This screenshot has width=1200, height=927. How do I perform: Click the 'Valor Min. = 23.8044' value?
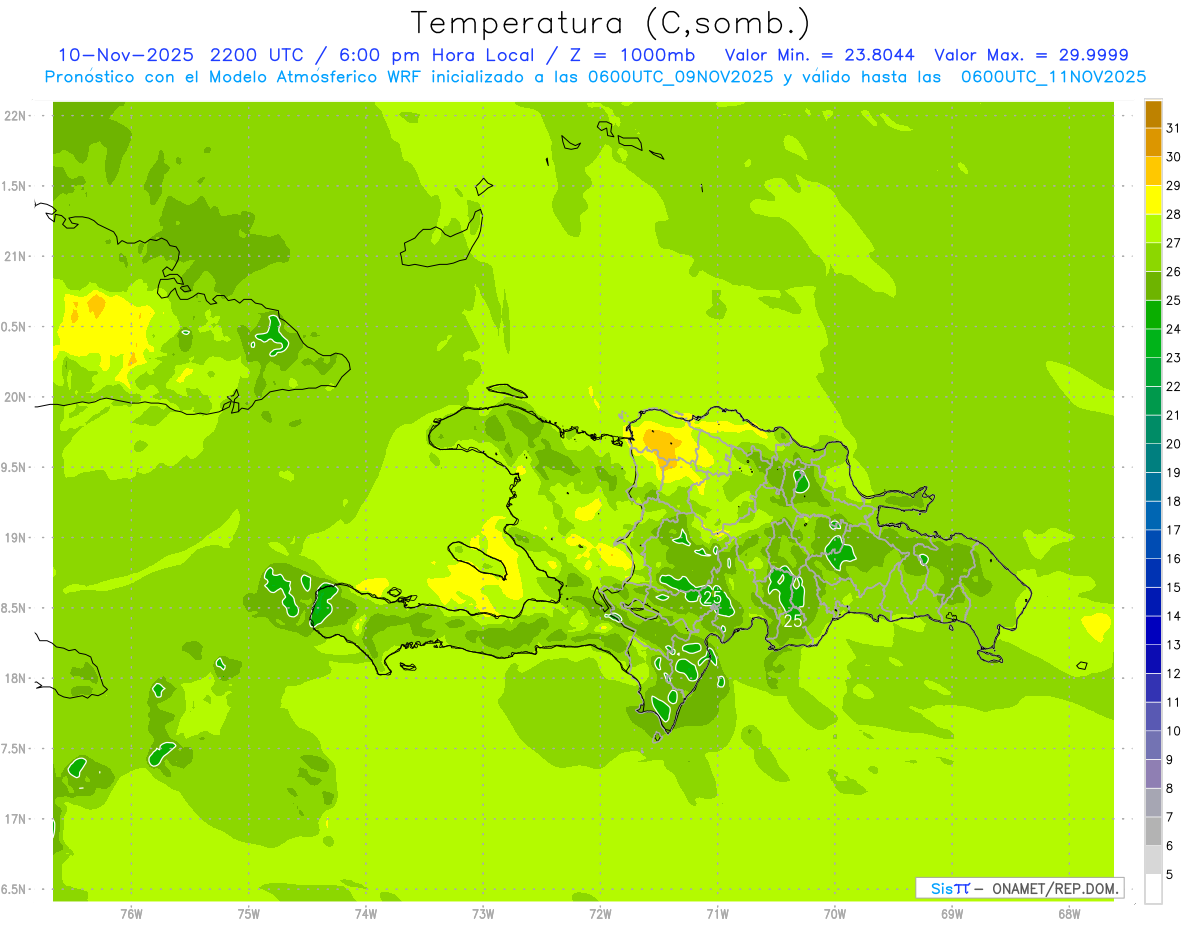[819, 55]
